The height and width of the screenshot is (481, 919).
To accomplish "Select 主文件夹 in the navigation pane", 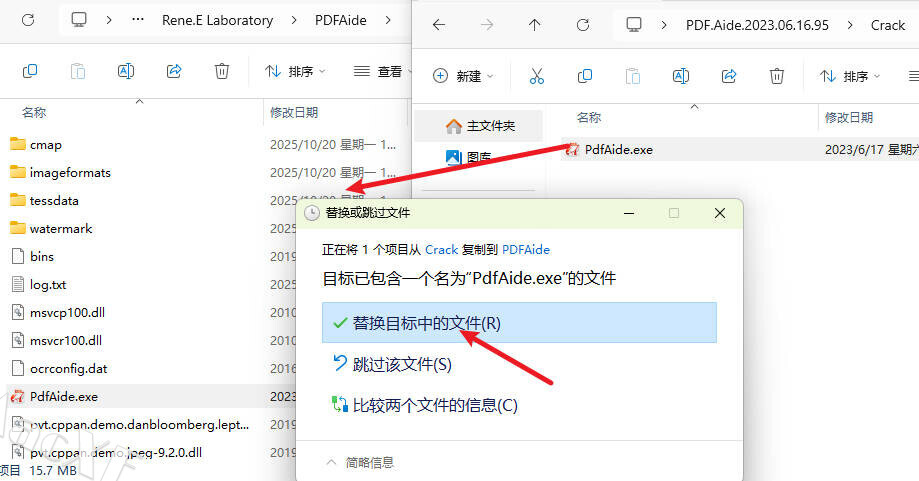I will click(480, 126).
